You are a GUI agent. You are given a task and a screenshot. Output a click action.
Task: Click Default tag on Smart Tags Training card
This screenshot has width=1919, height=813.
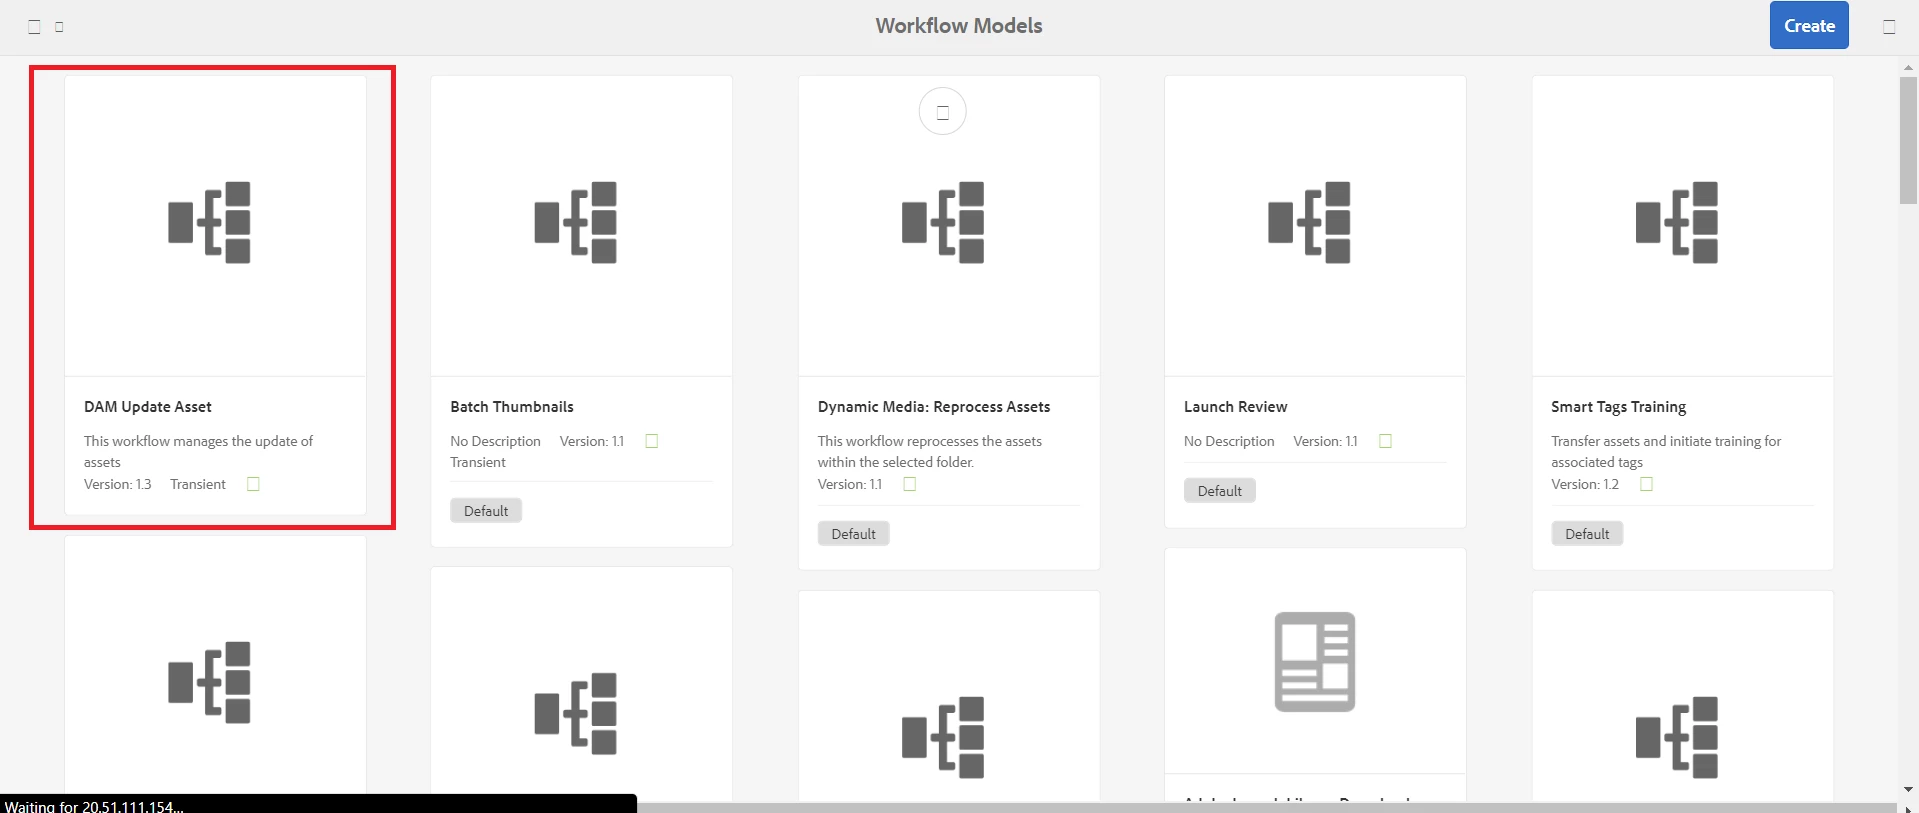[1587, 534]
